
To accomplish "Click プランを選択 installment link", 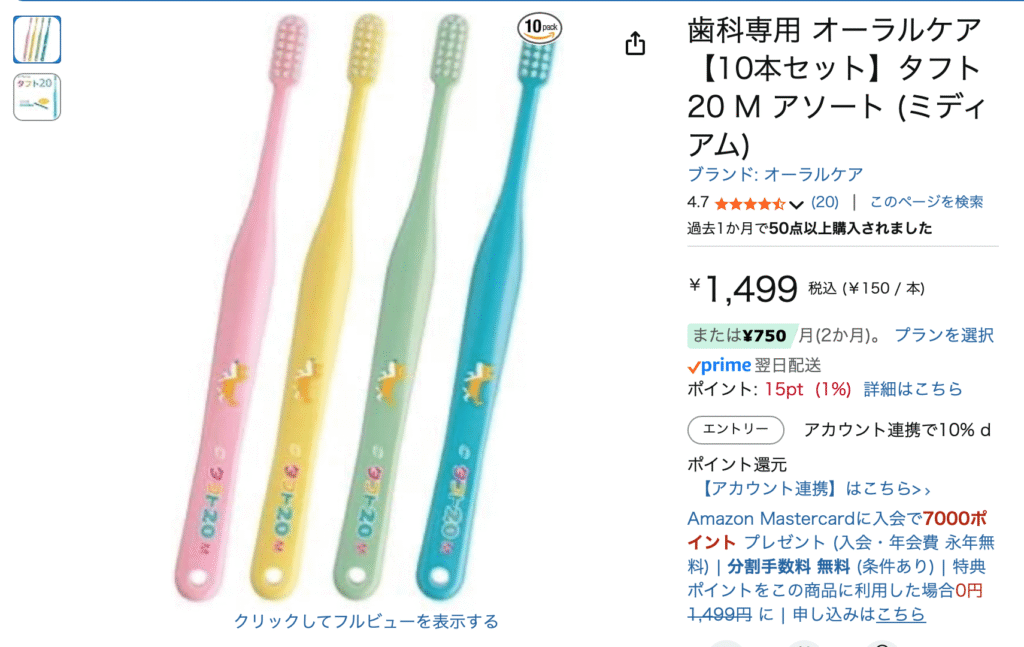I will (944, 335).
